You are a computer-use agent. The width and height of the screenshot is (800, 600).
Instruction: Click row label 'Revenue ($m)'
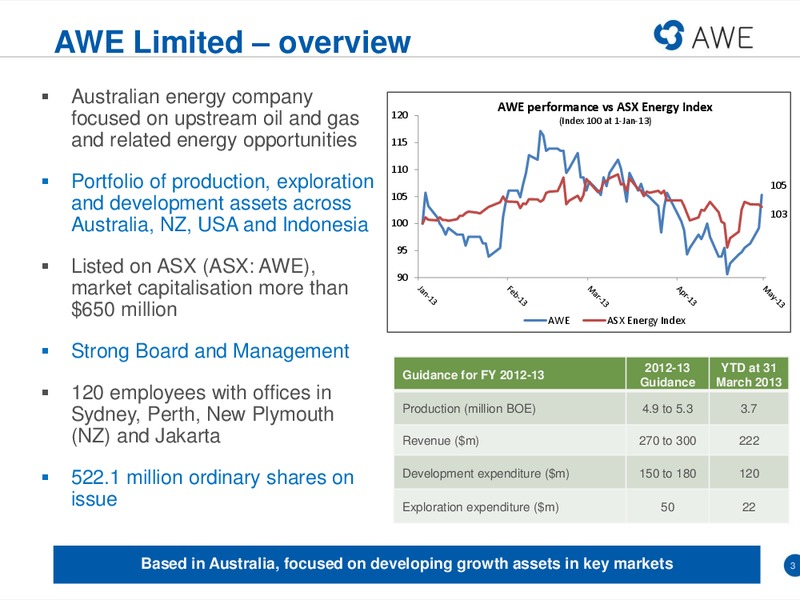(440, 441)
